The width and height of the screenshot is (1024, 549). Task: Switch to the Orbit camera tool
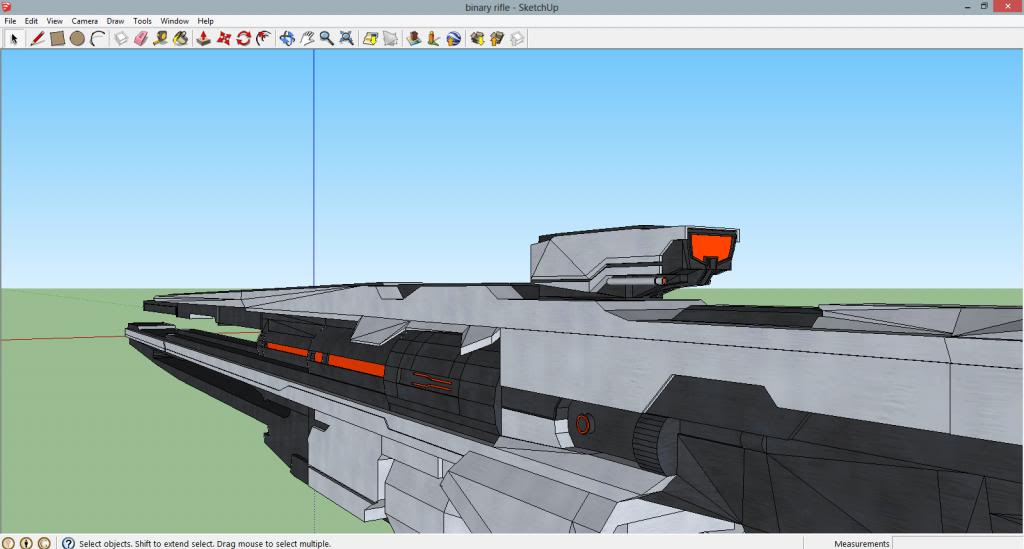(287, 39)
